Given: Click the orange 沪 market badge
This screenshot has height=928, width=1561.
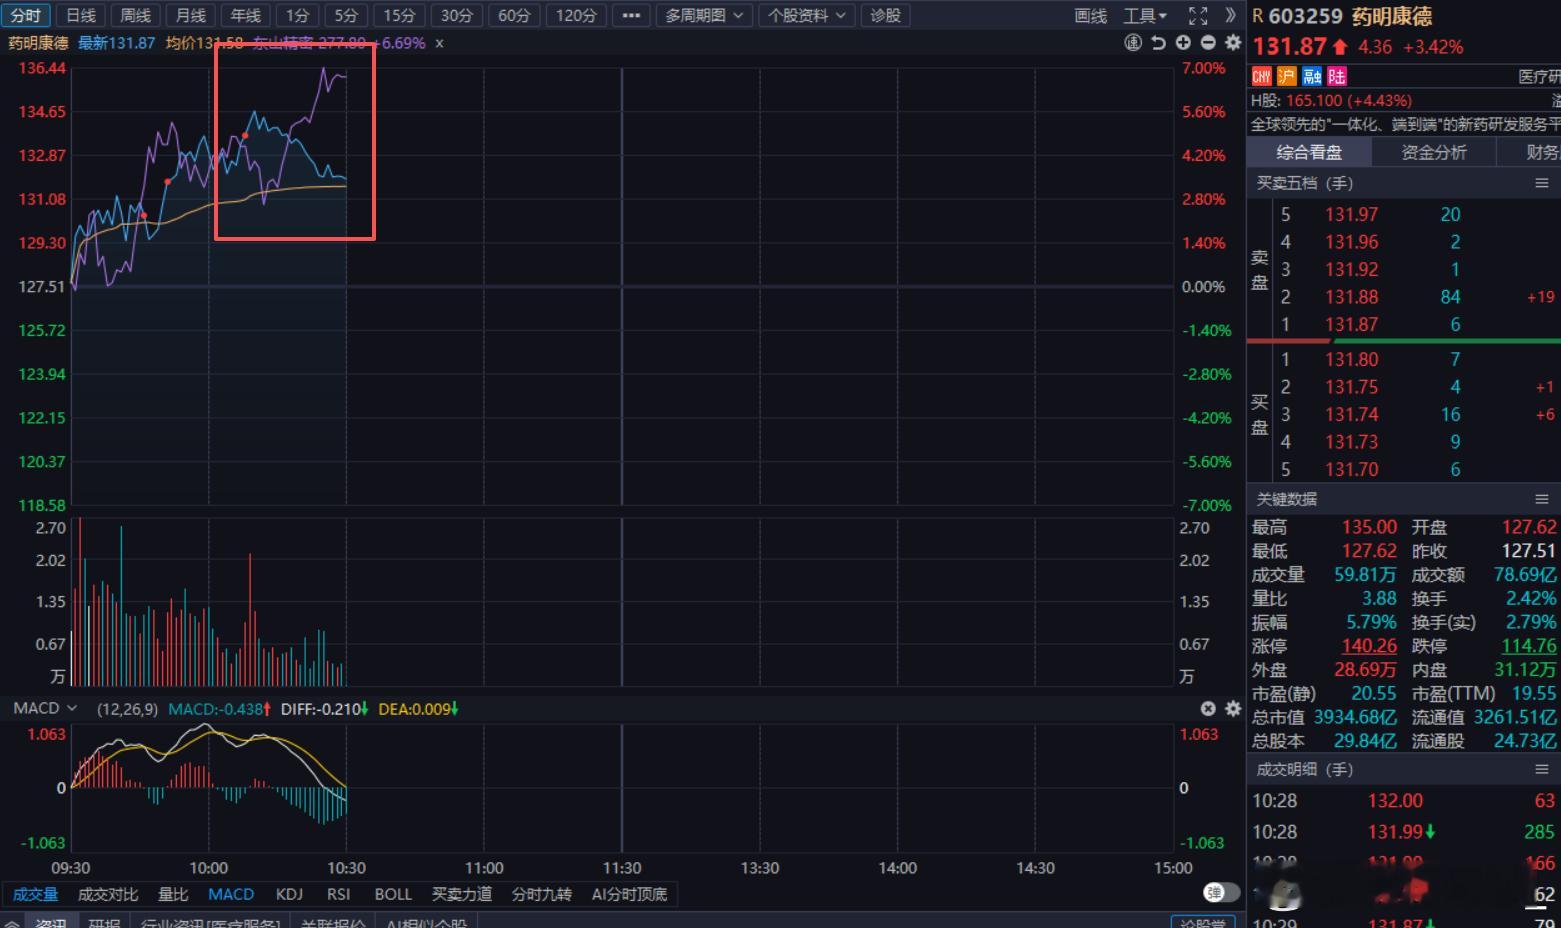Looking at the screenshot, I should coord(1286,76).
